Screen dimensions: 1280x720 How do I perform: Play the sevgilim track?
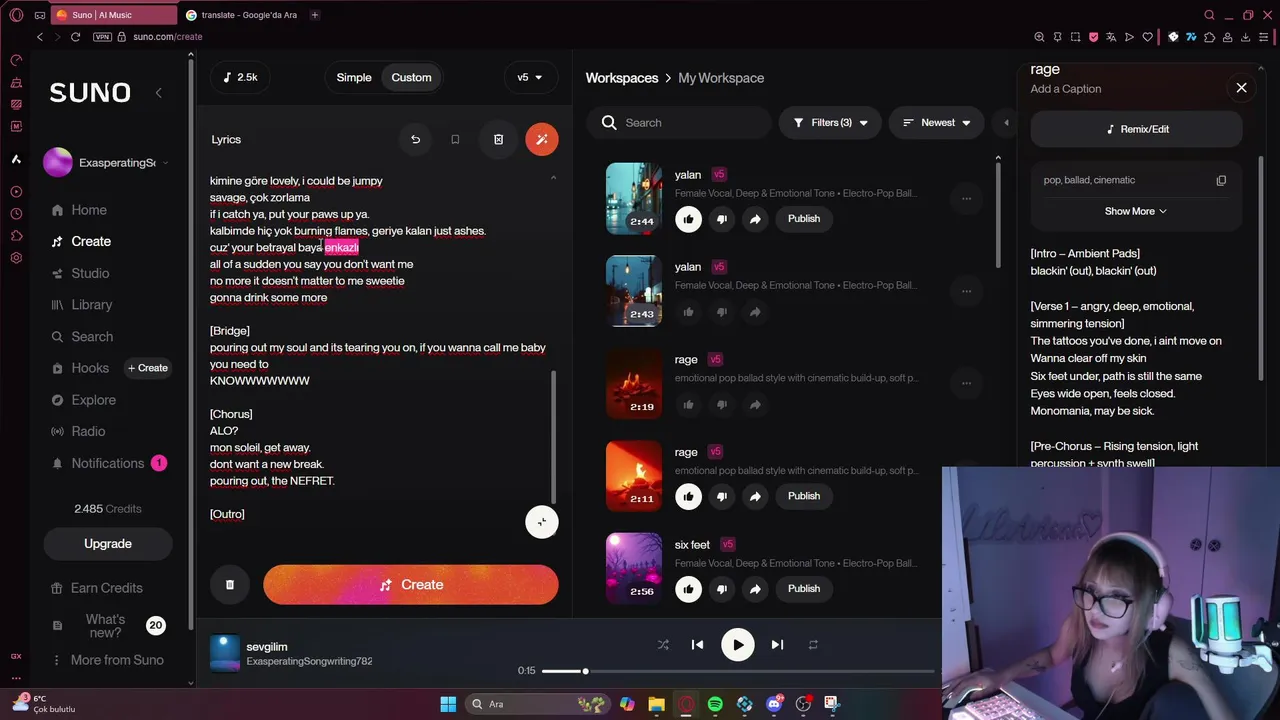[738, 645]
